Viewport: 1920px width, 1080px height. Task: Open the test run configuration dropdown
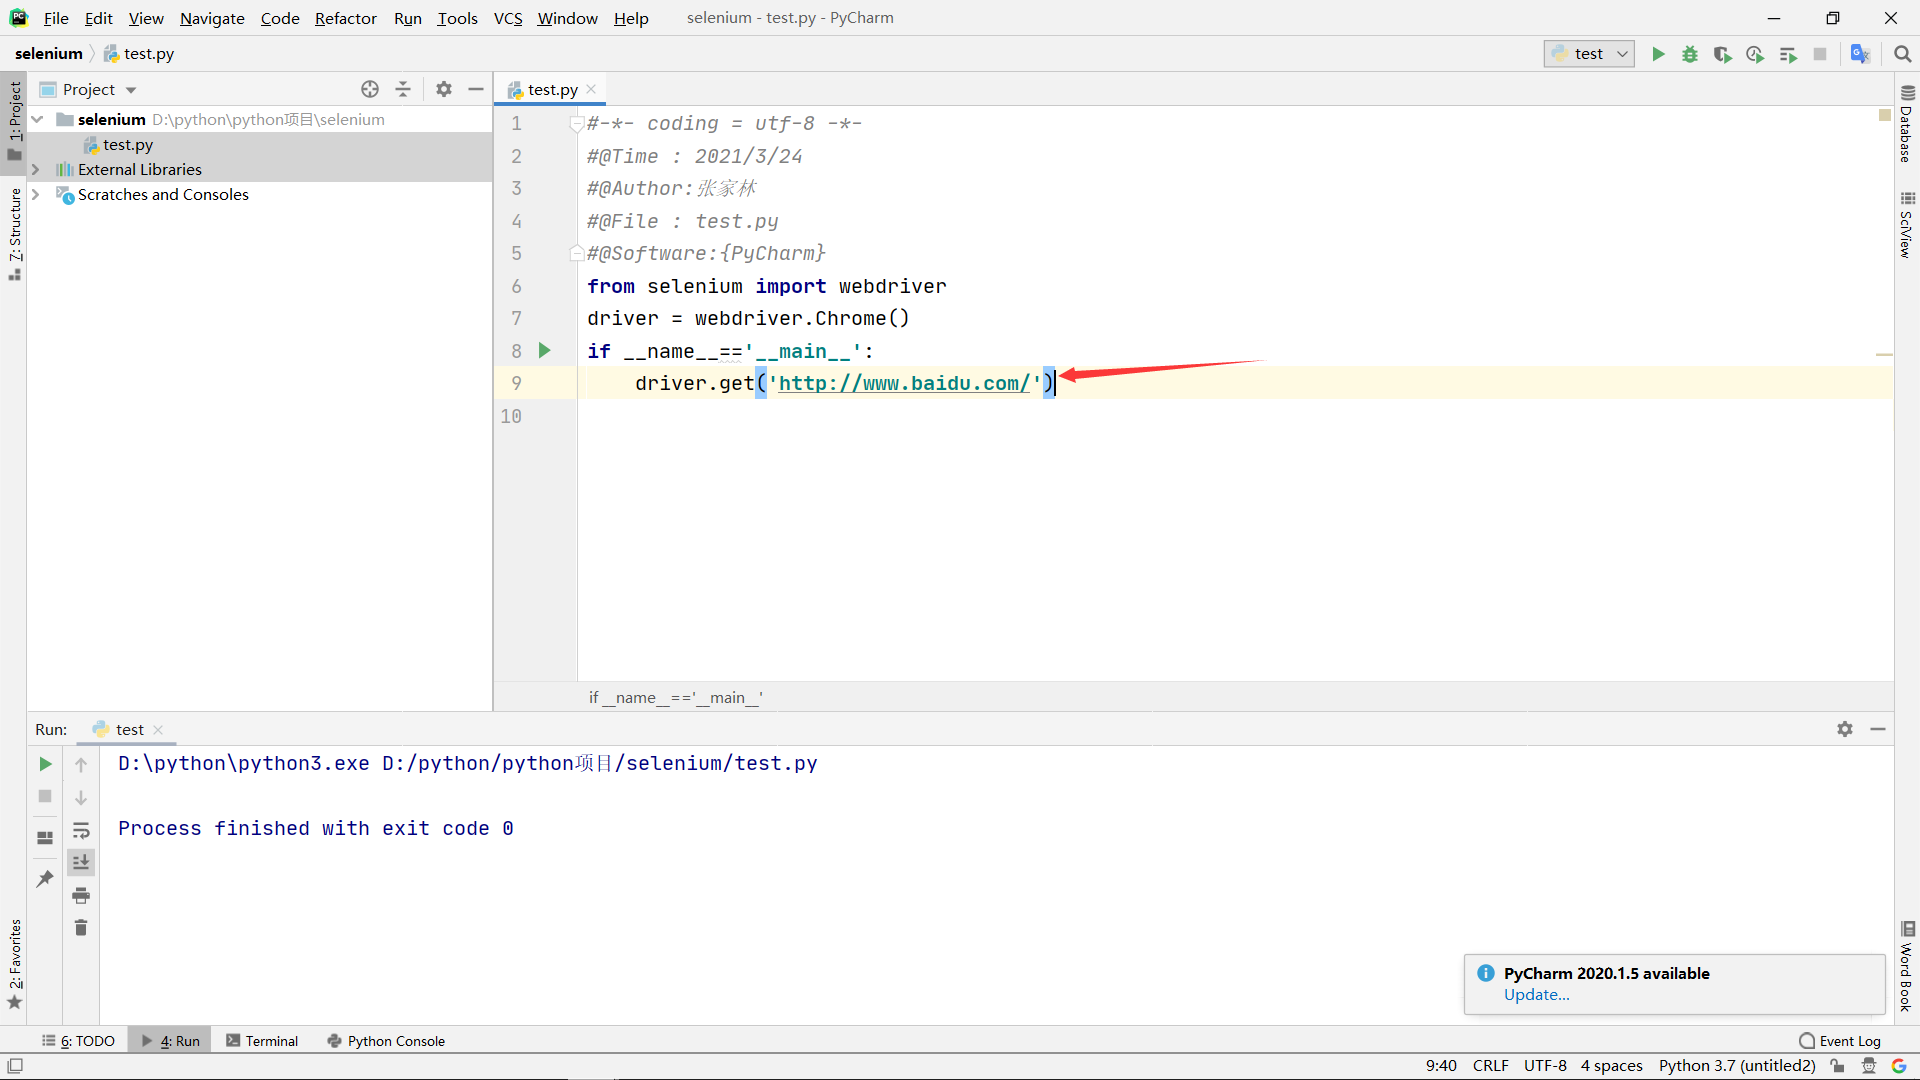coord(1589,54)
